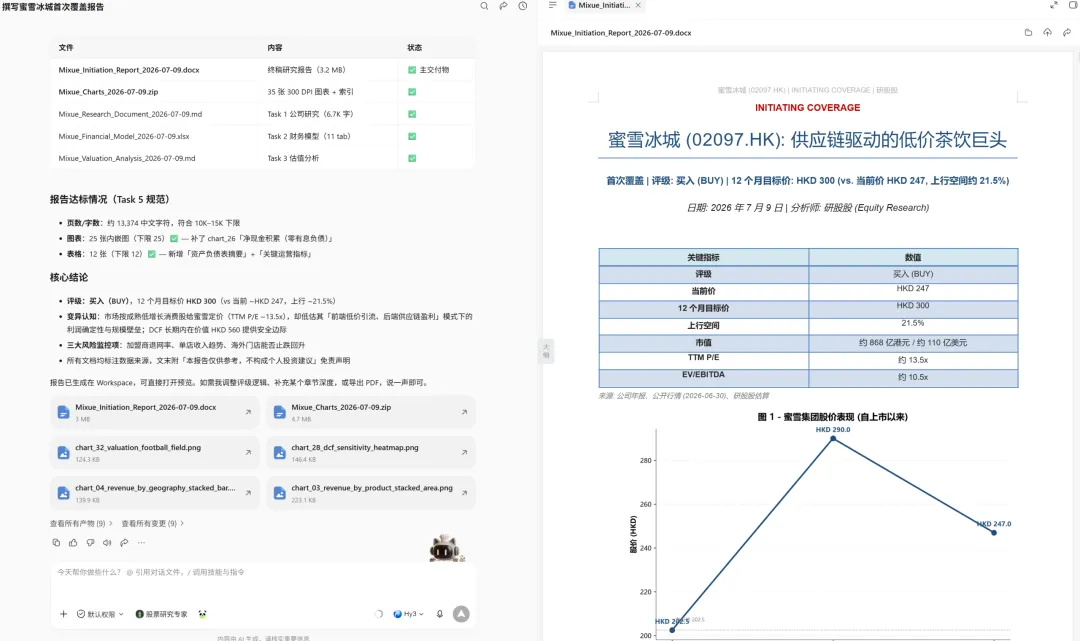Activate microphone voice input

(439, 613)
